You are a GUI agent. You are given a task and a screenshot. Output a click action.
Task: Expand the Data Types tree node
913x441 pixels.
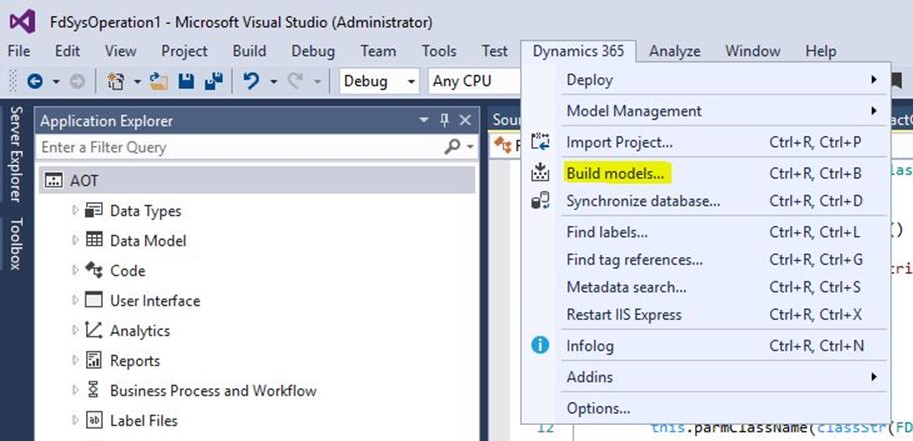[75, 210]
